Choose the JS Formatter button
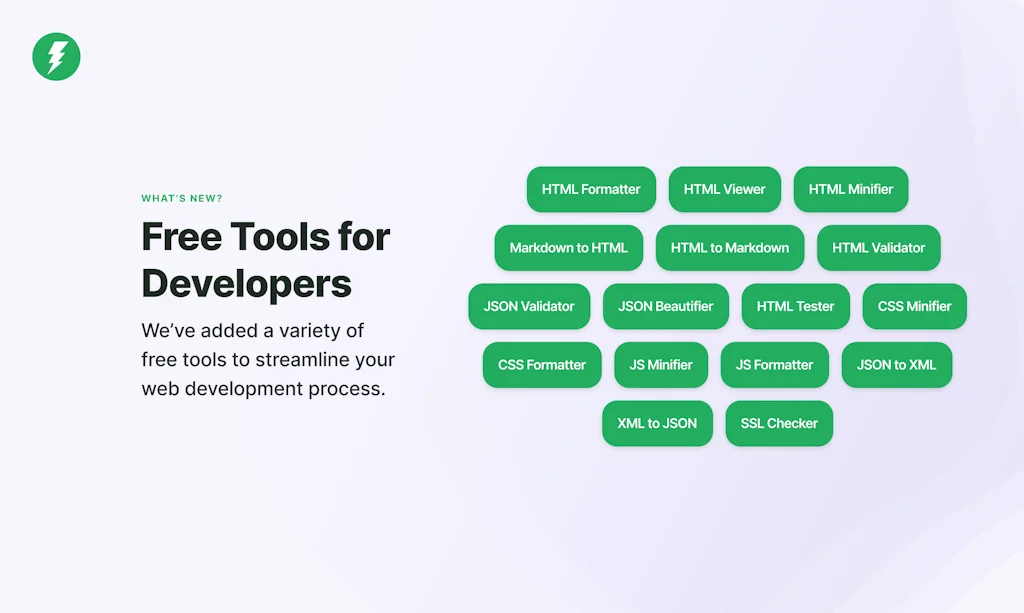 click(x=775, y=365)
